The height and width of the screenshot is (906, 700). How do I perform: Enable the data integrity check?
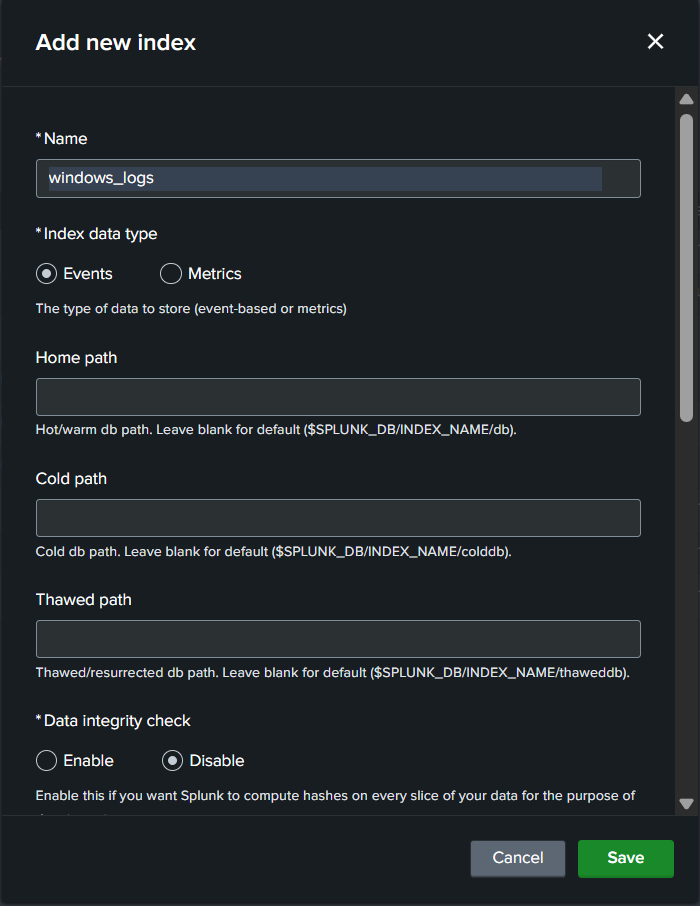[46, 761]
